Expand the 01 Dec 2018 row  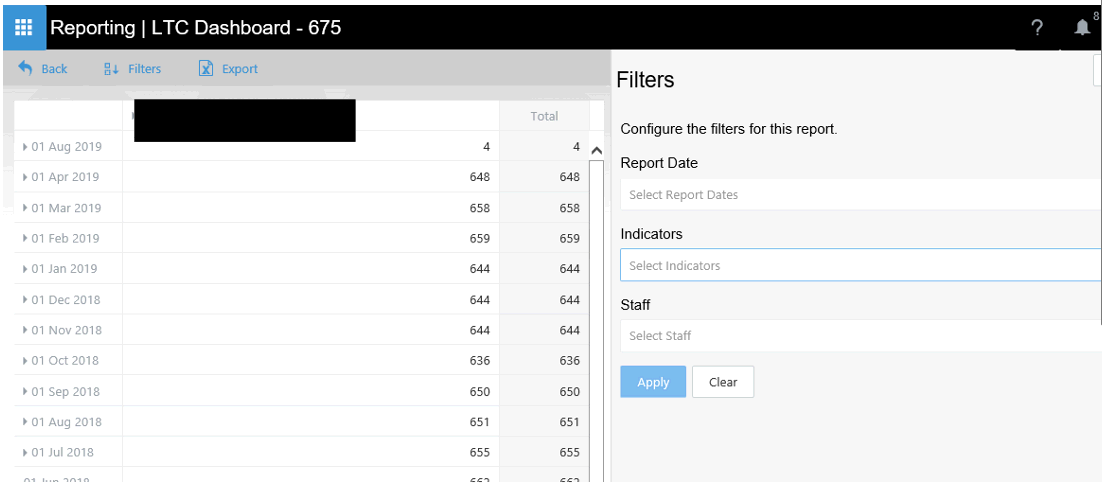tap(26, 300)
